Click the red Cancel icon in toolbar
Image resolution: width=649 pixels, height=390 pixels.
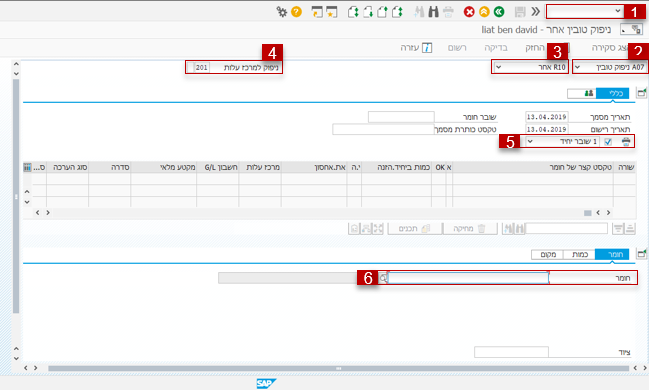coord(469,12)
